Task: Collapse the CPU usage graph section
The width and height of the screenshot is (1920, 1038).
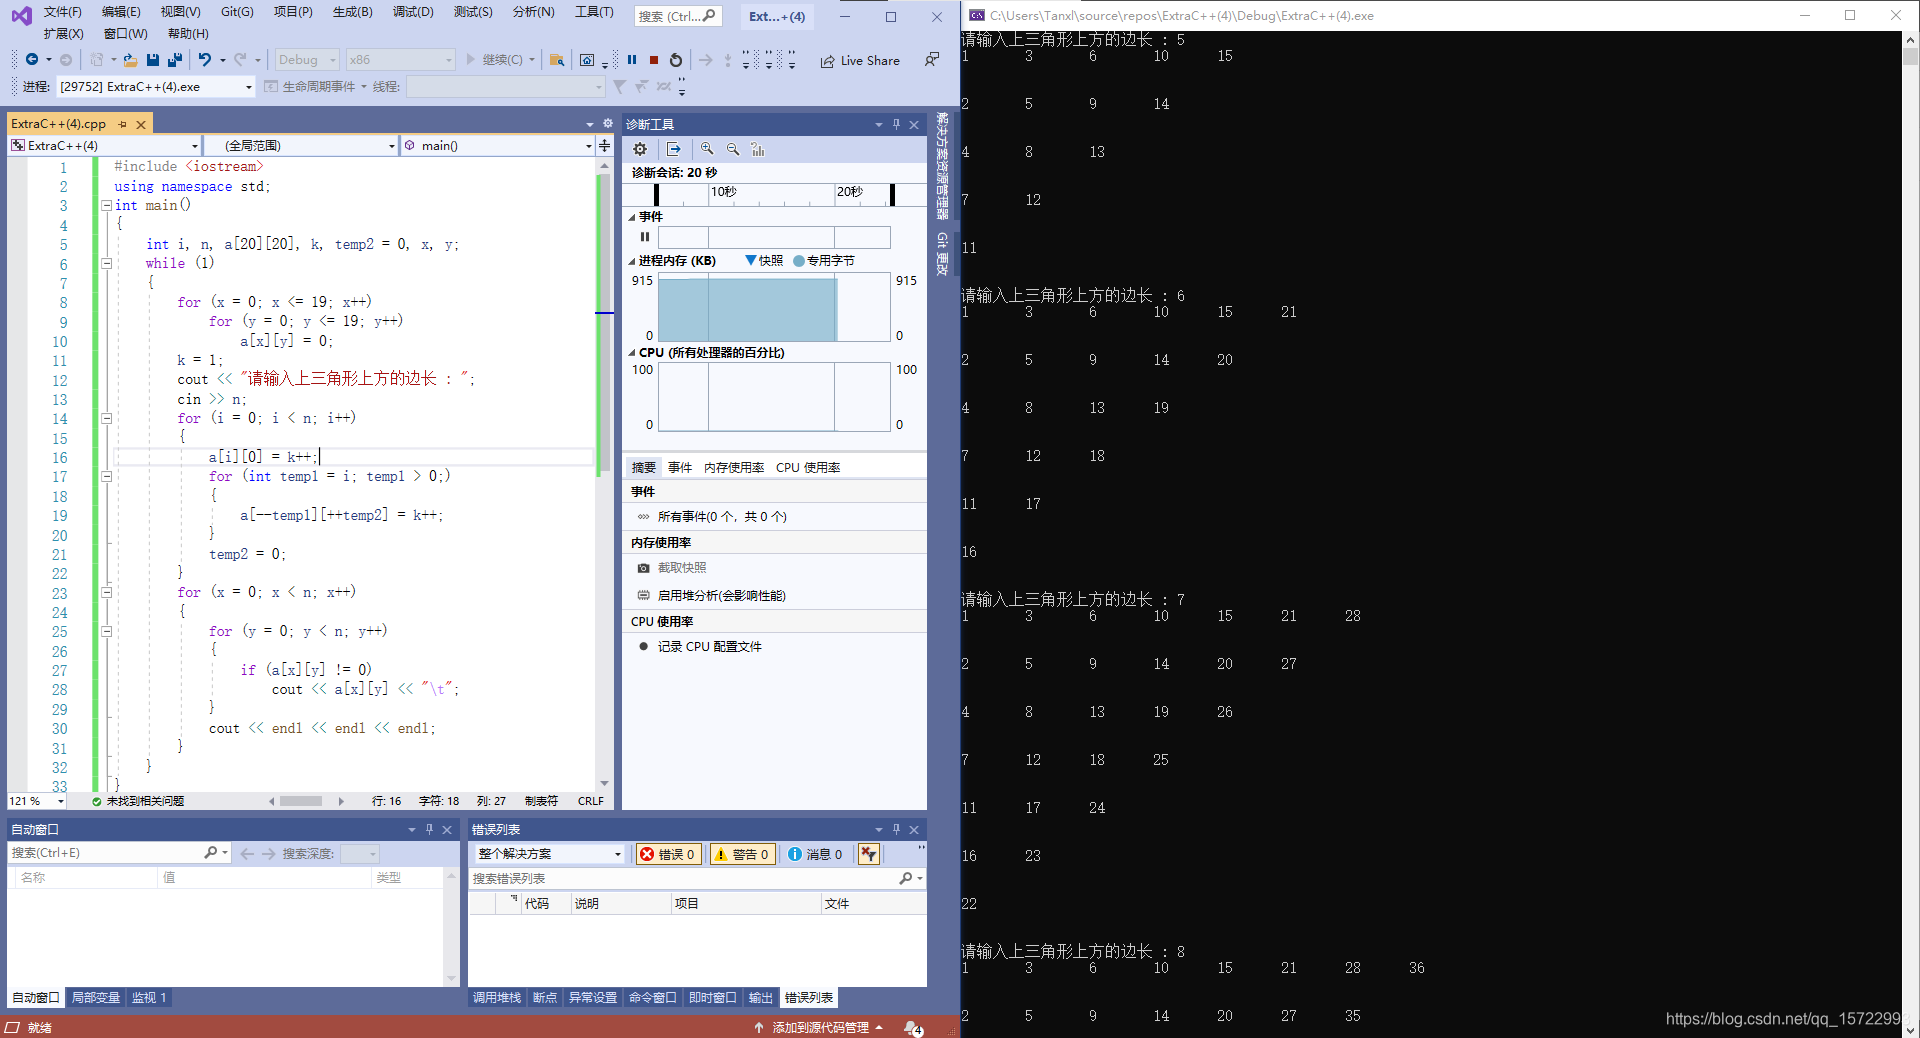Action: pyautogui.click(x=632, y=353)
